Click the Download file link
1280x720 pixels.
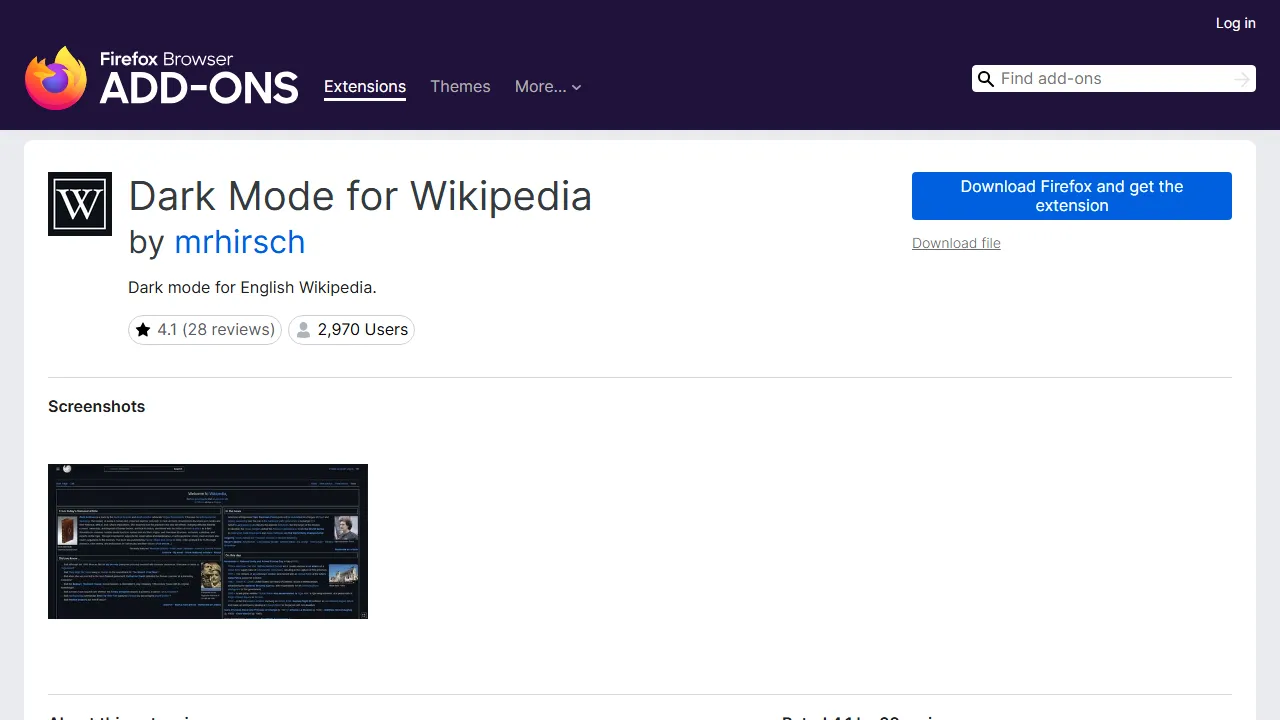pyautogui.click(x=955, y=243)
